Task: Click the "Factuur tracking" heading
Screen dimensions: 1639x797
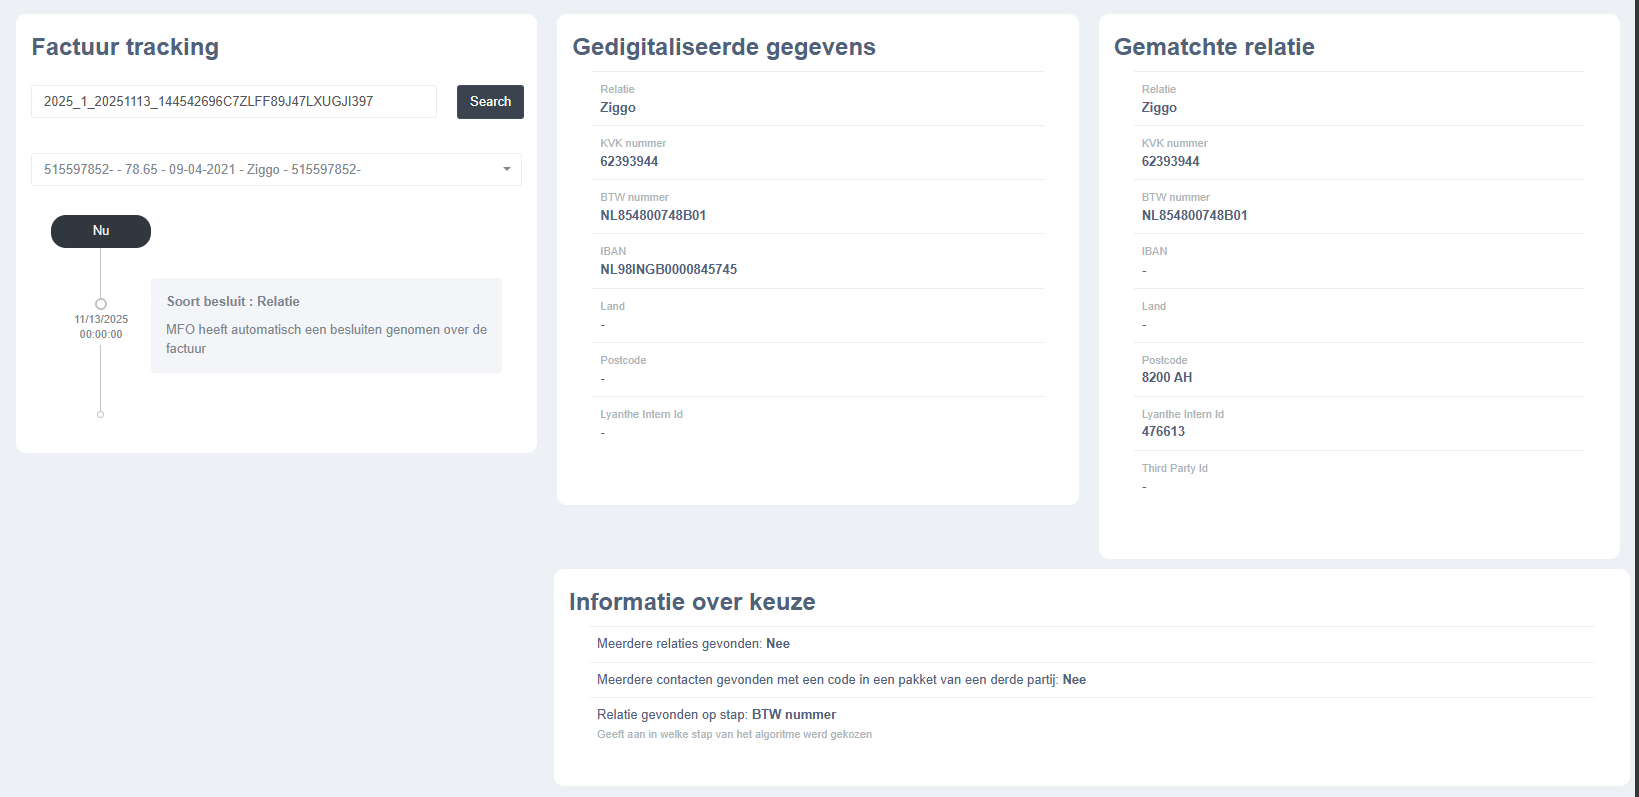Action: tap(124, 47)
